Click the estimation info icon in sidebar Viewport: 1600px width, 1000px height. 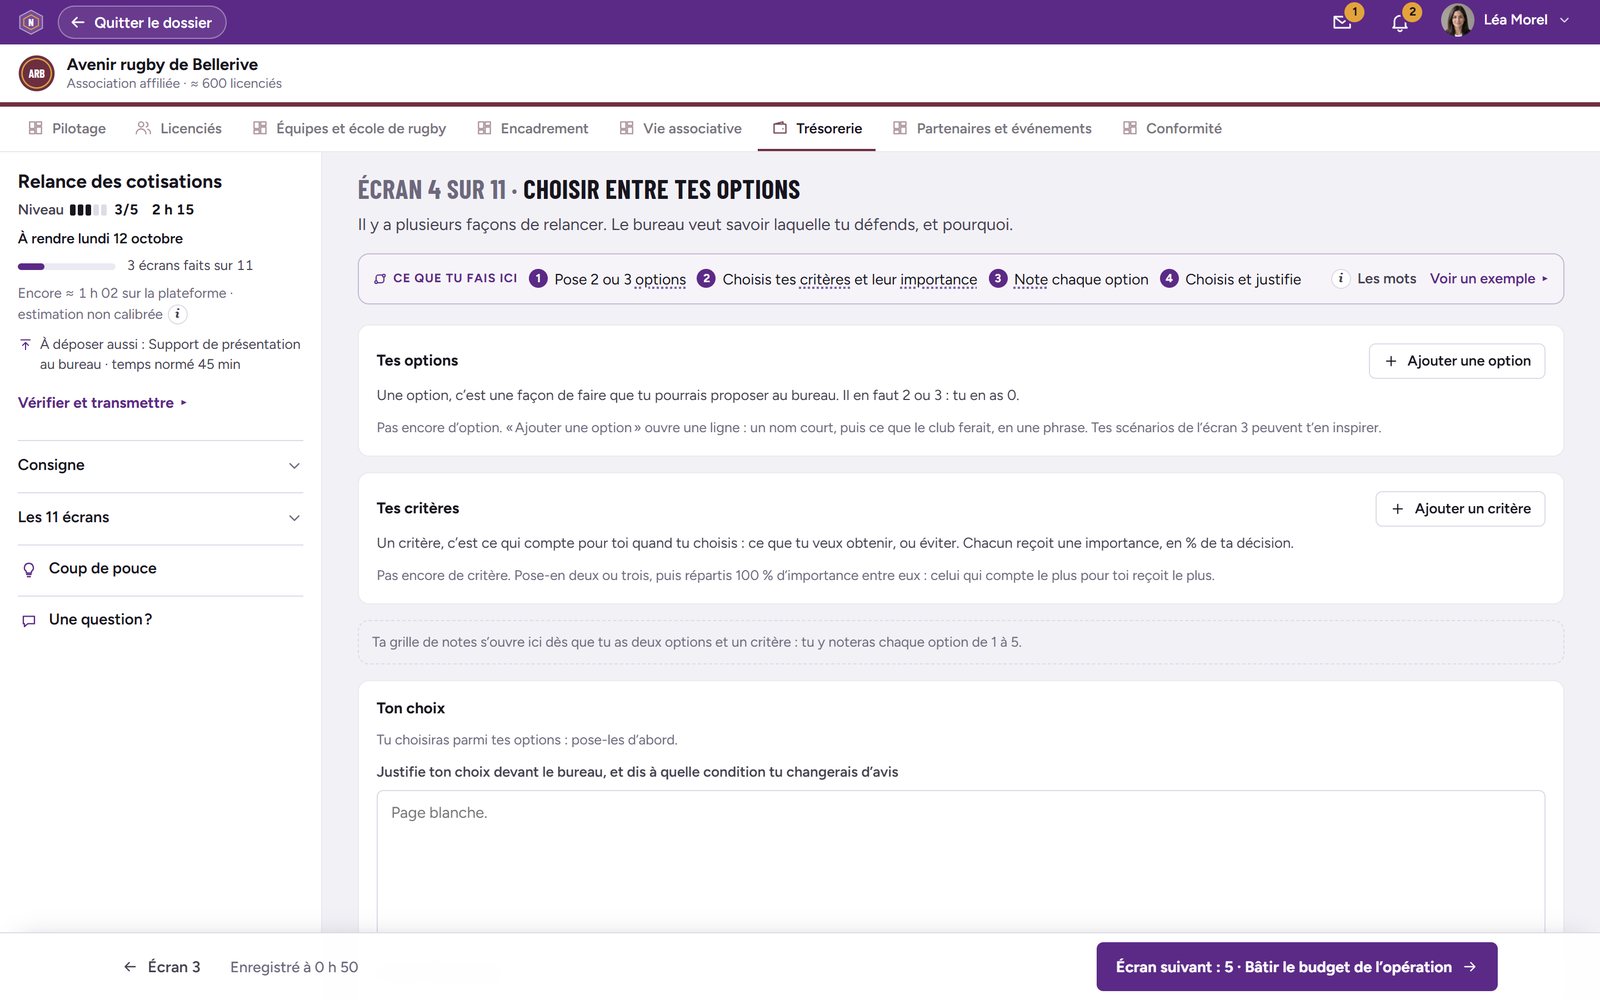click(x=177, y=314)
